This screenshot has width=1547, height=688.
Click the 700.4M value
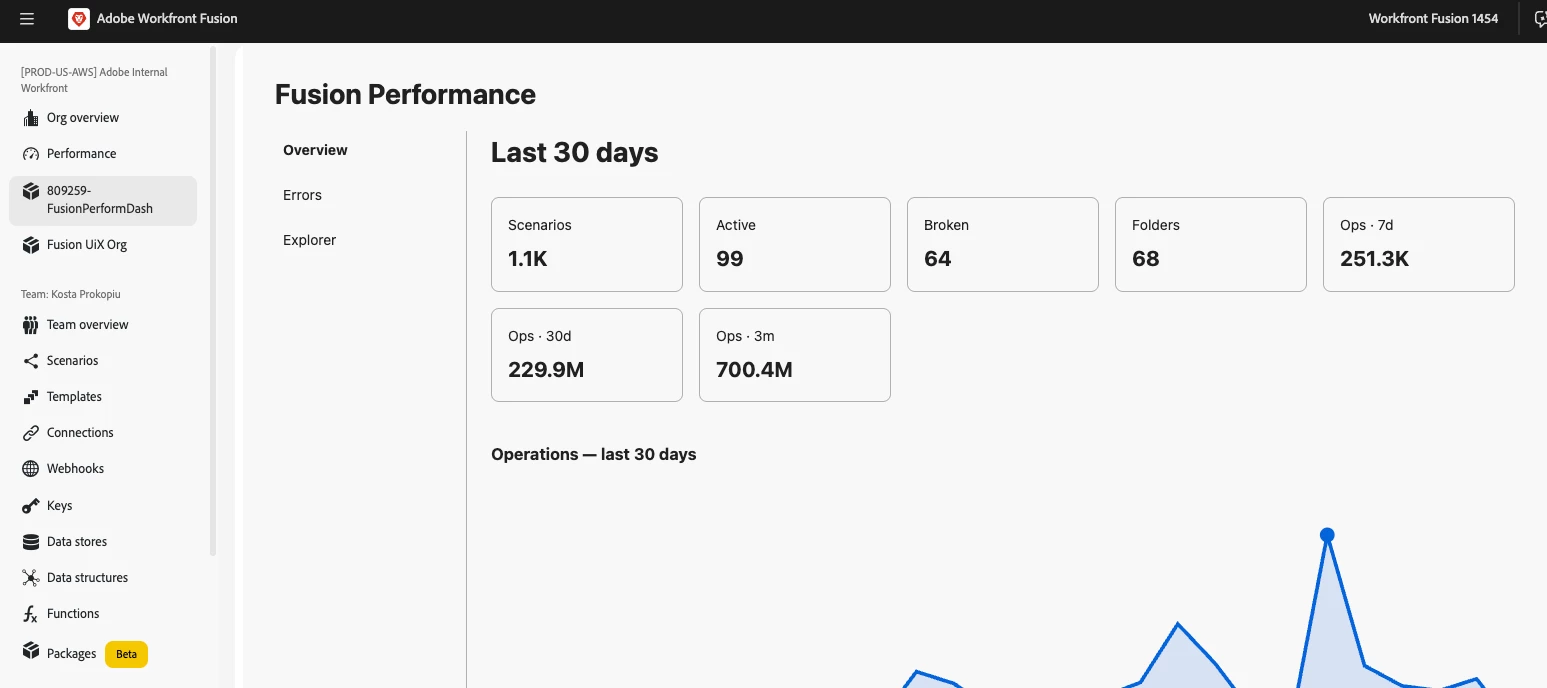(754, 370)
